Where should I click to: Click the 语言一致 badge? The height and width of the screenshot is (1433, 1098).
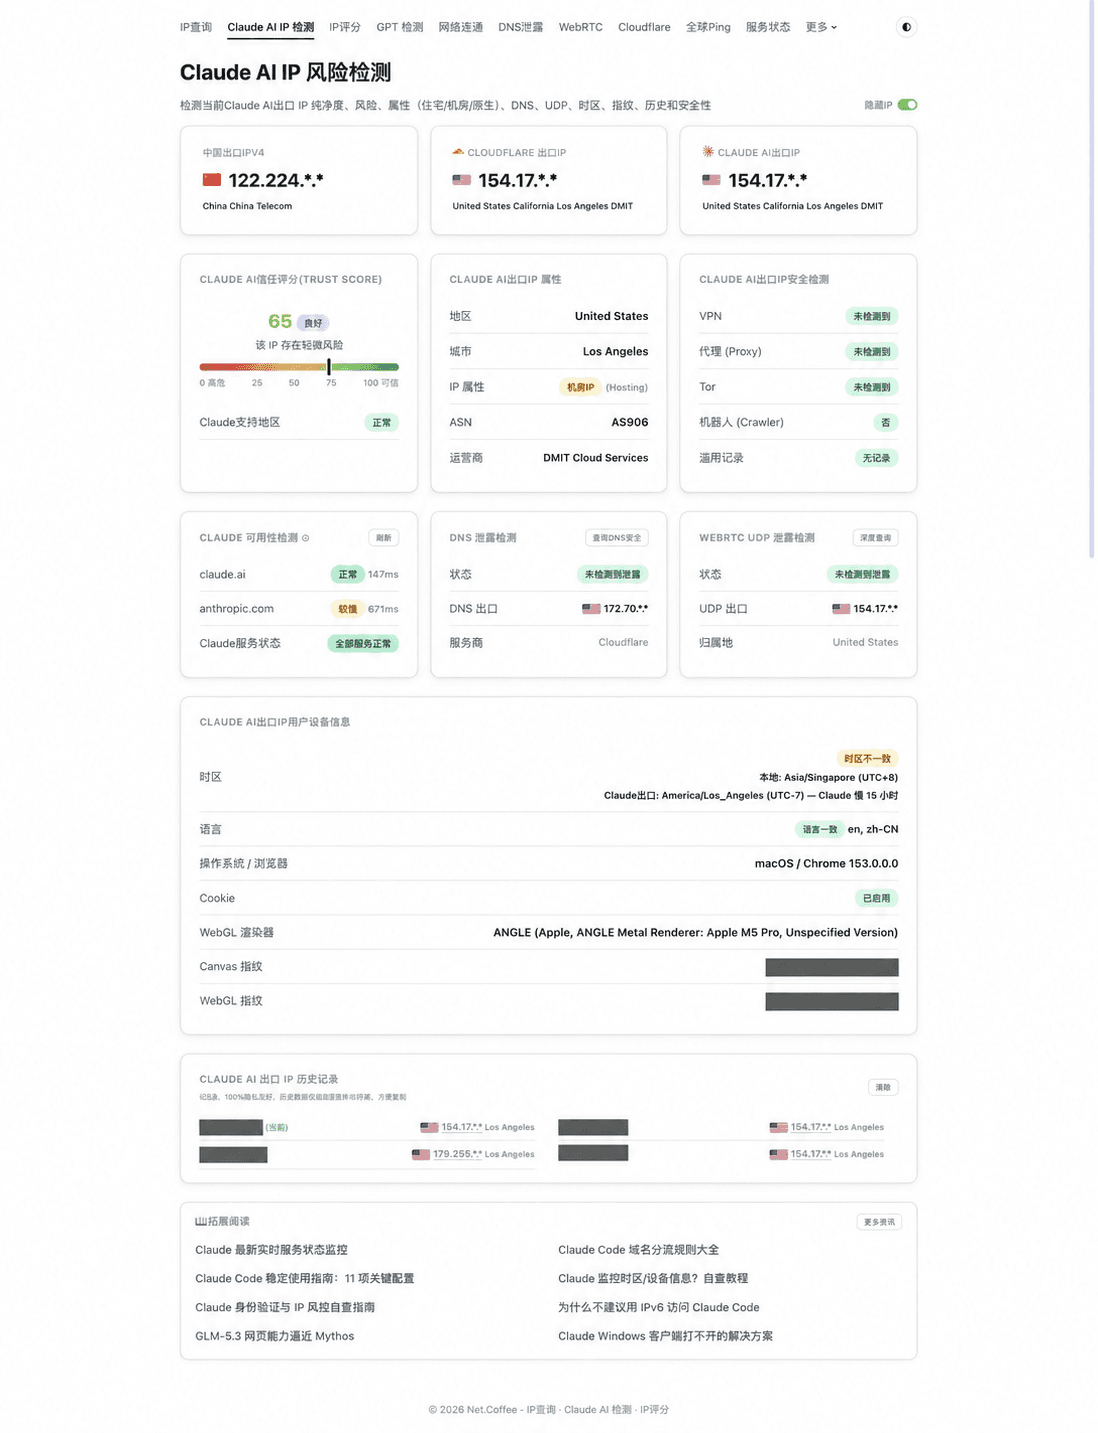(x=819, y=829)
